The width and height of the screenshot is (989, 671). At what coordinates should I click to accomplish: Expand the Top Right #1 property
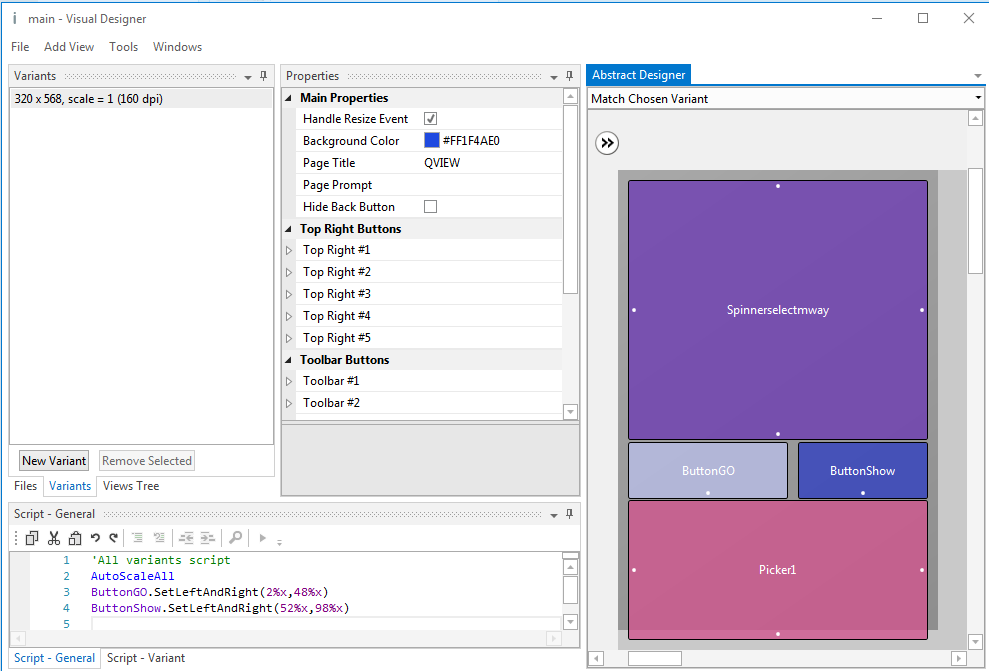coord(290,250)
